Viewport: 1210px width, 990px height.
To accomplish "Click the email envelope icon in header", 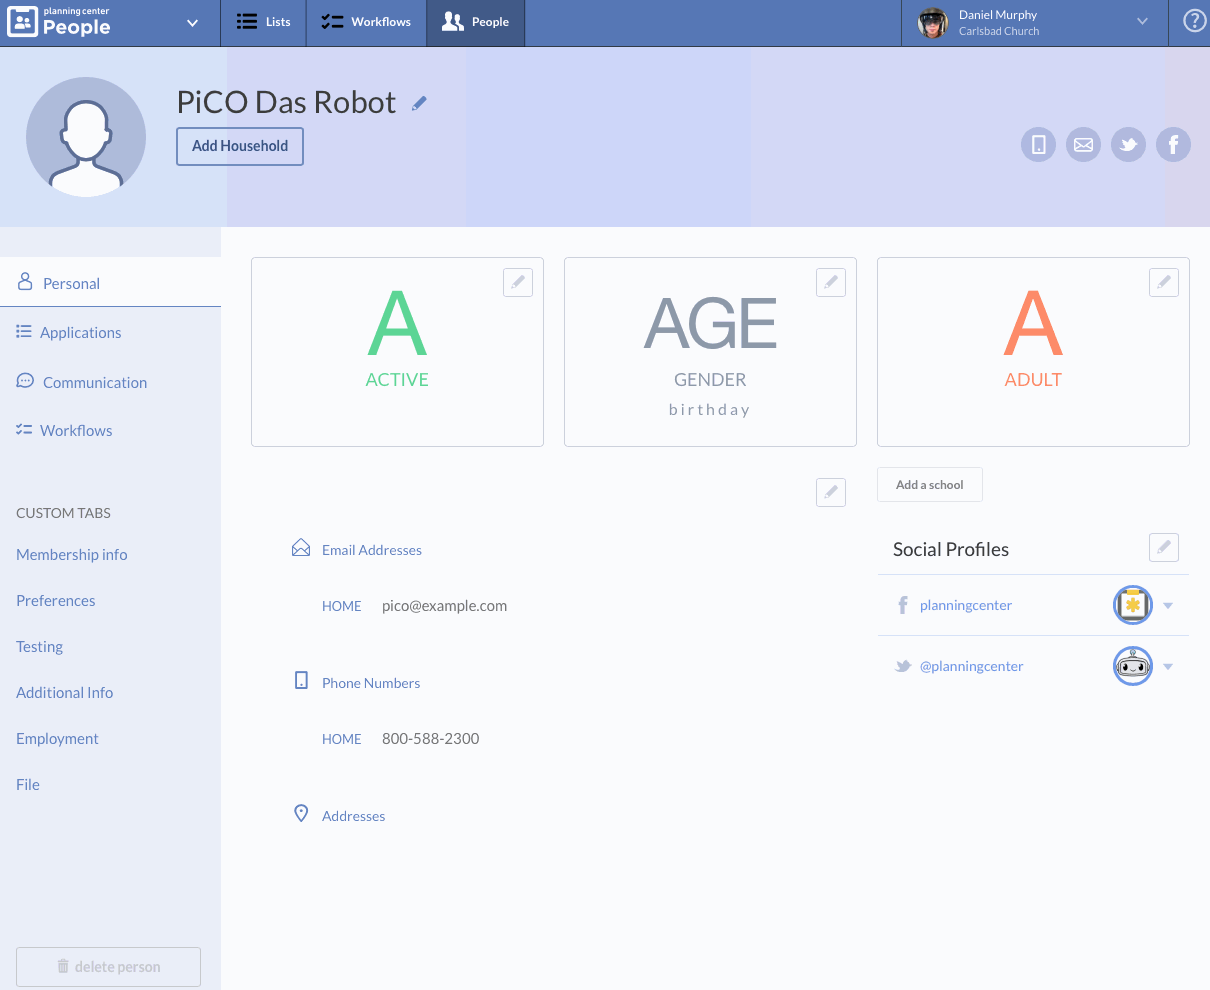I will 1083,145.
